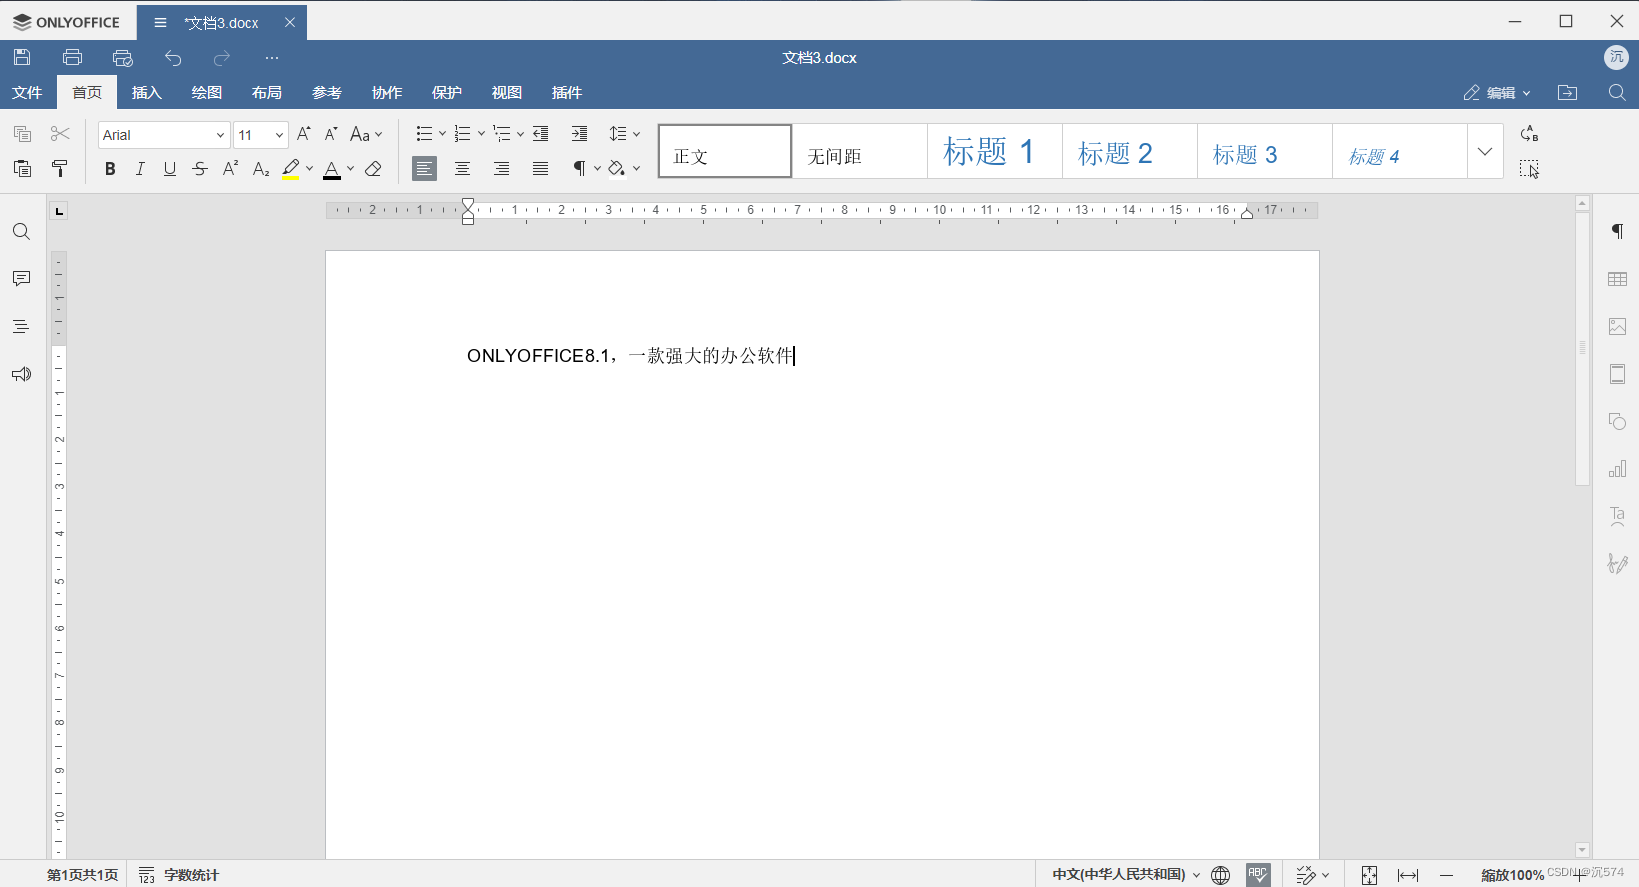Viewport: 1639px width, 887px height.
Task: Open the document language dropdown
Action: tap(1126, 874)
